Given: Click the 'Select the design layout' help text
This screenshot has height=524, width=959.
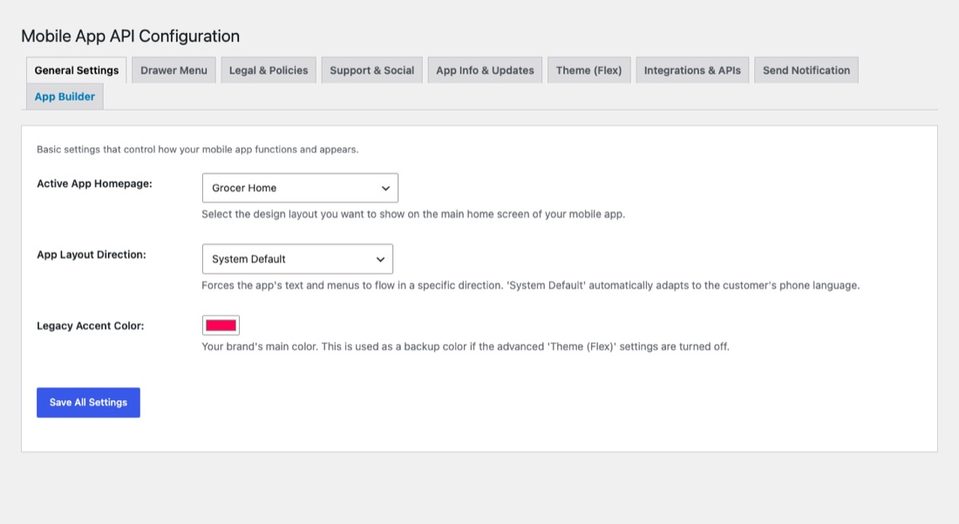Looking at the screenshot, I should [413, 214].
